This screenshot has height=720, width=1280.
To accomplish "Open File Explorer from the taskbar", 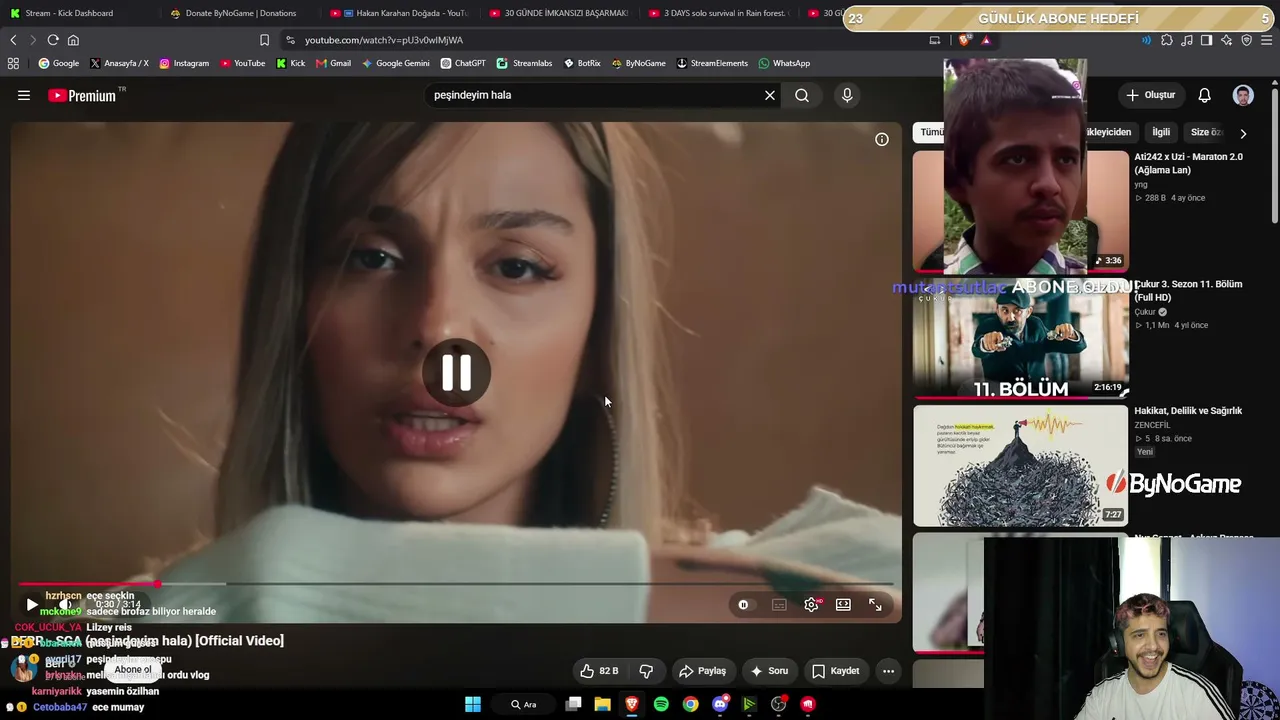I will 602,704.
